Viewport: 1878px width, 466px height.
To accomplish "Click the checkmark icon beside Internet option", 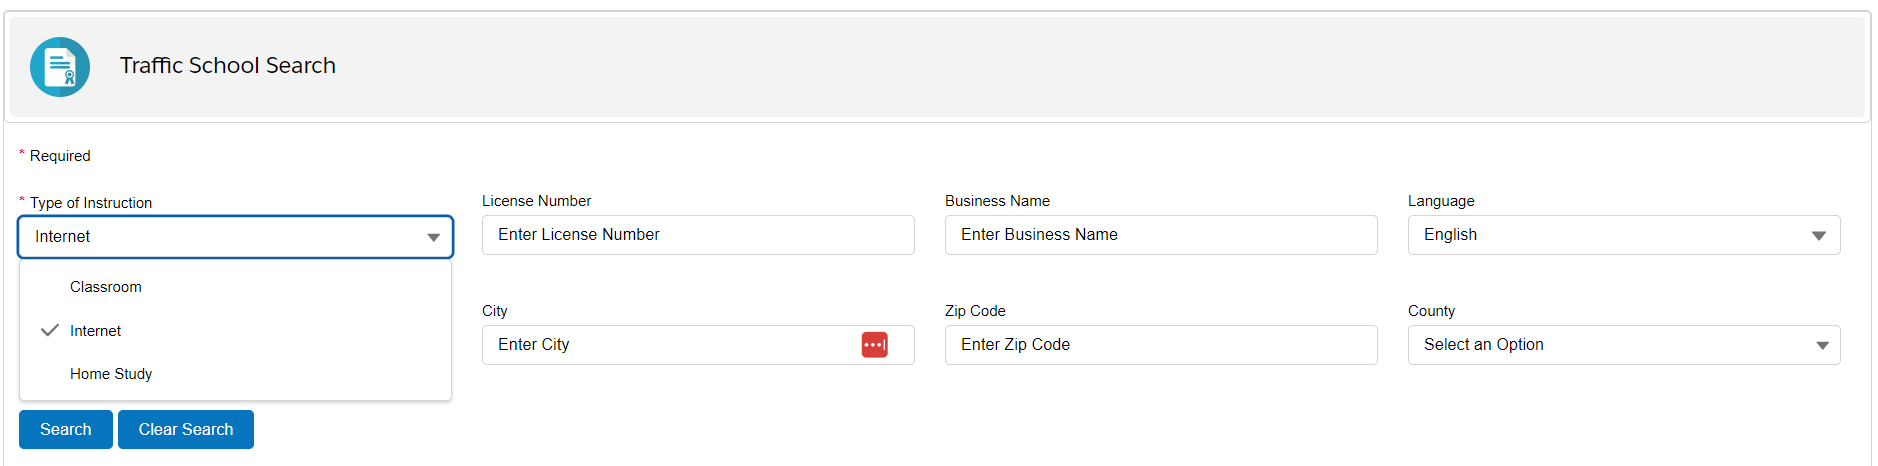I will click(x=49, y=330).
